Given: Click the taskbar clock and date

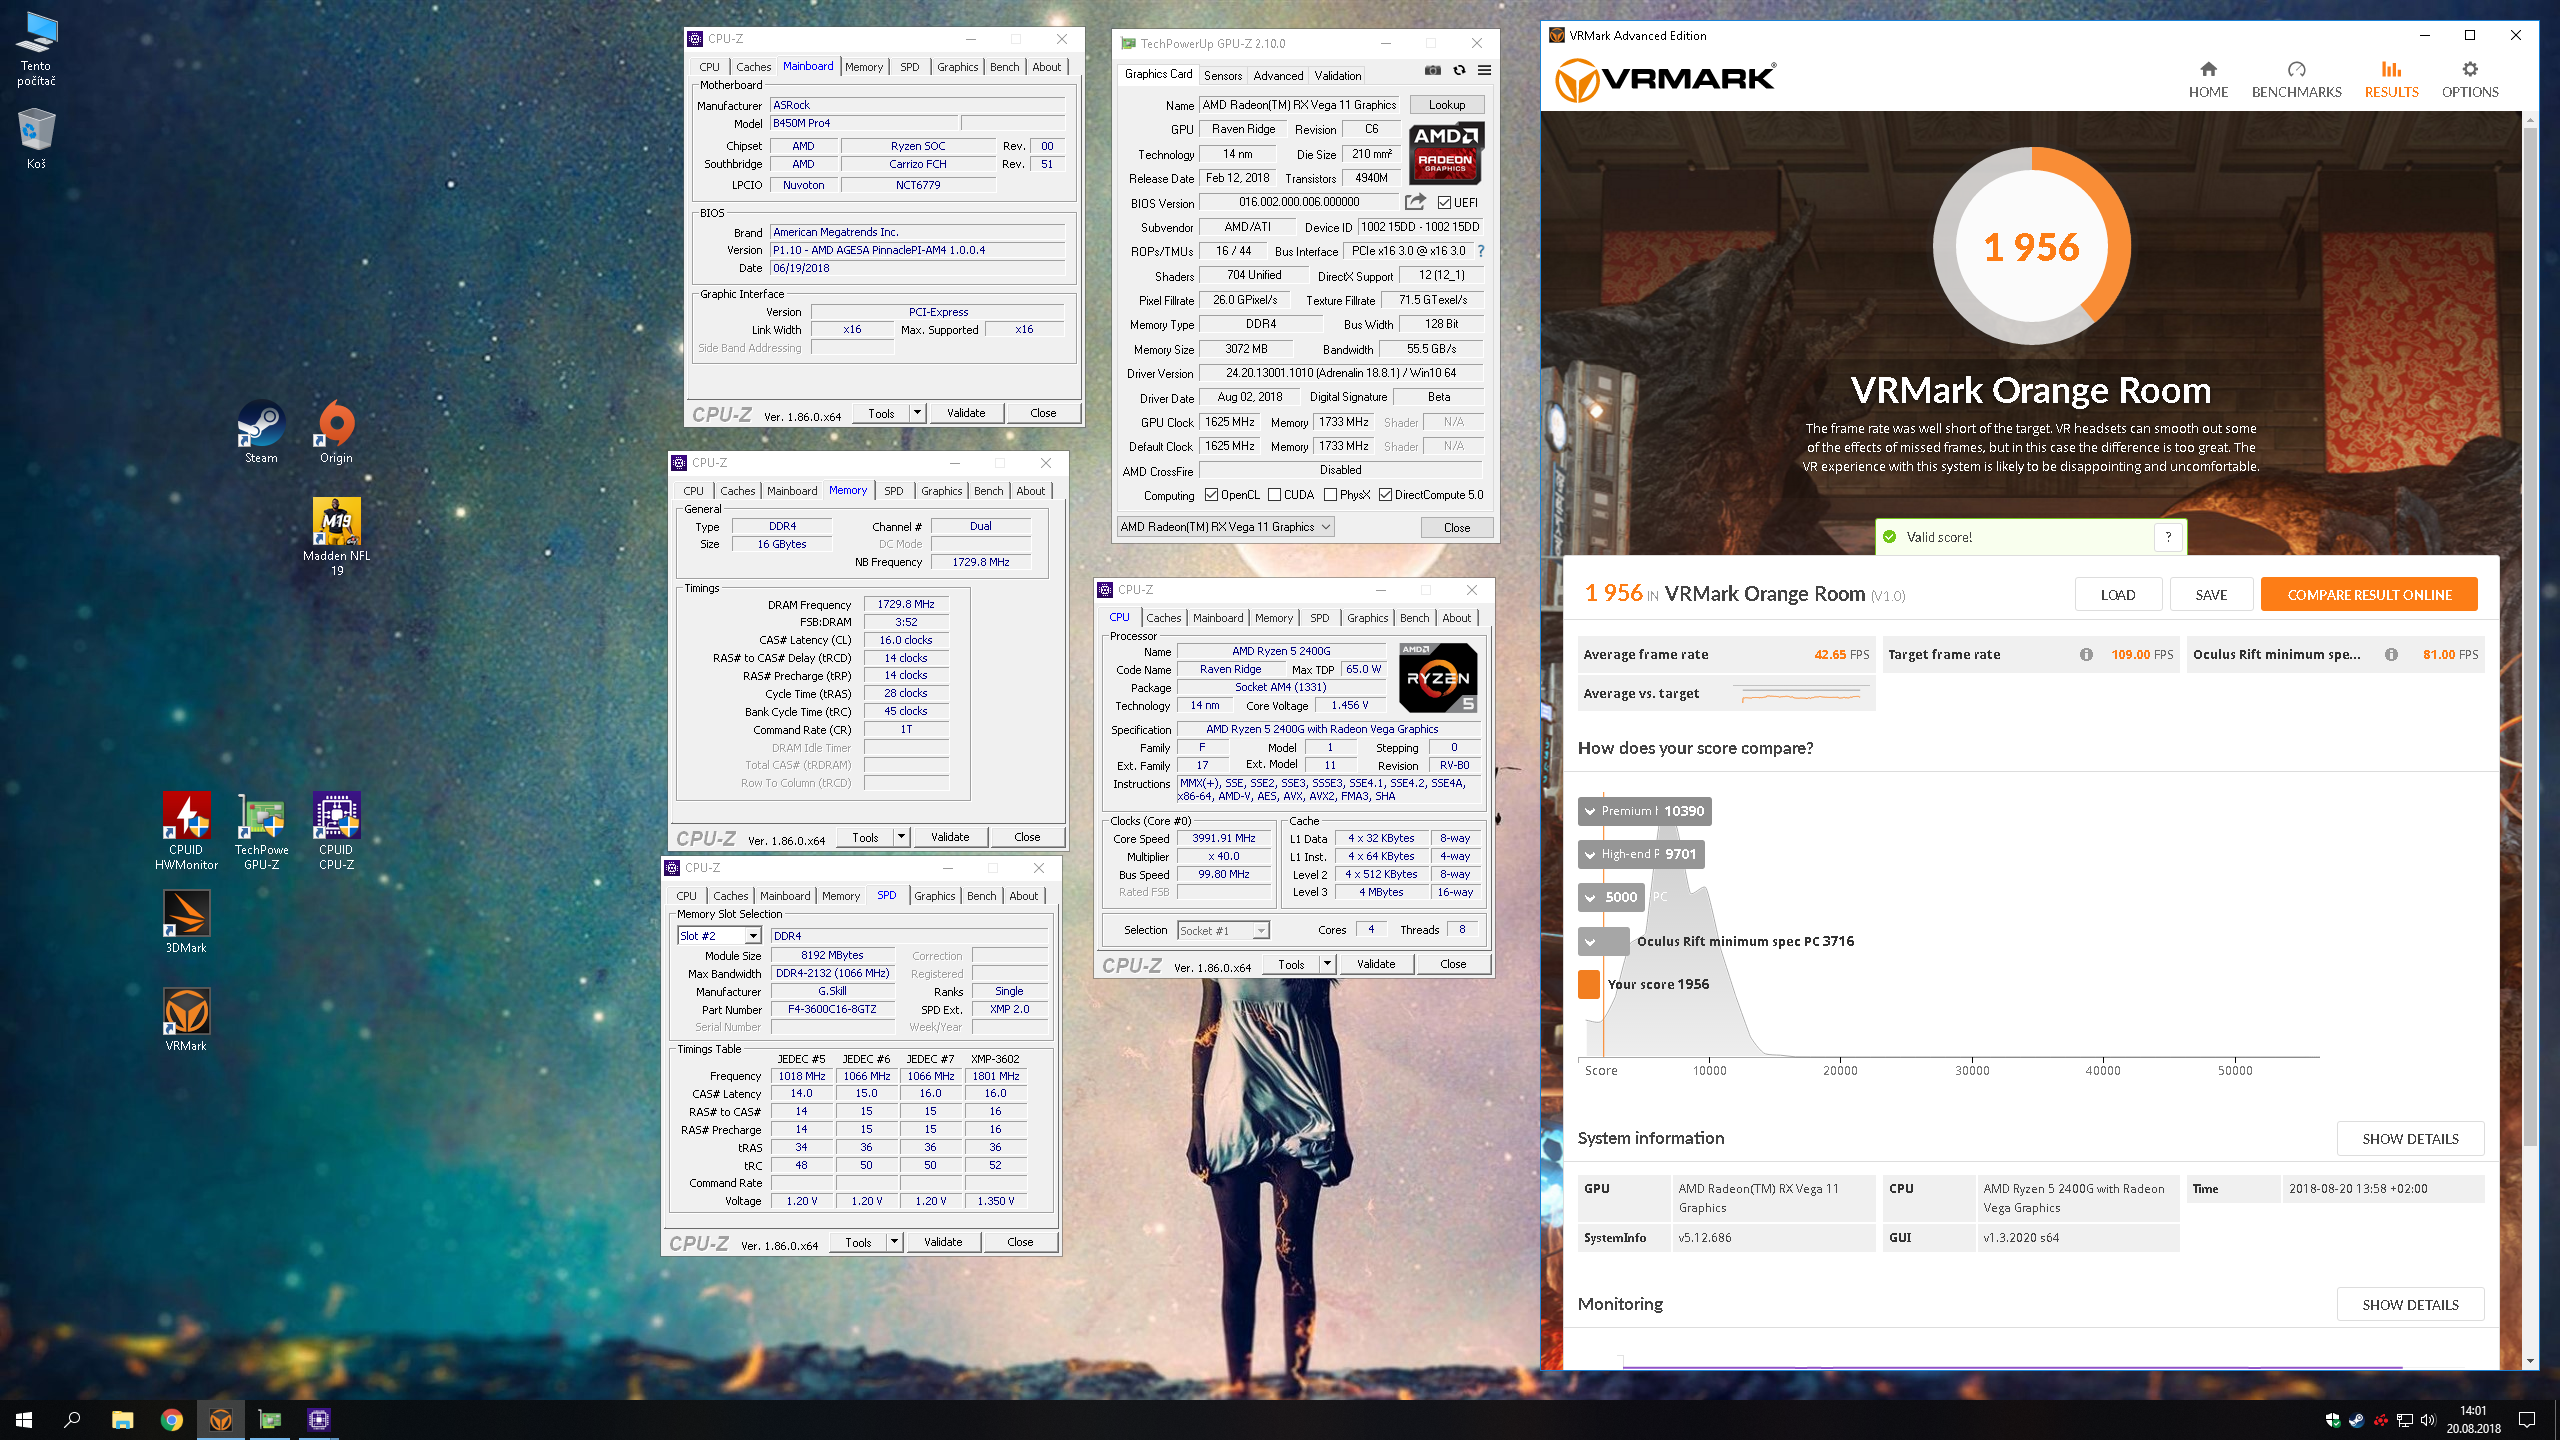Looking at the screenshot, I should (2473, 1419).
